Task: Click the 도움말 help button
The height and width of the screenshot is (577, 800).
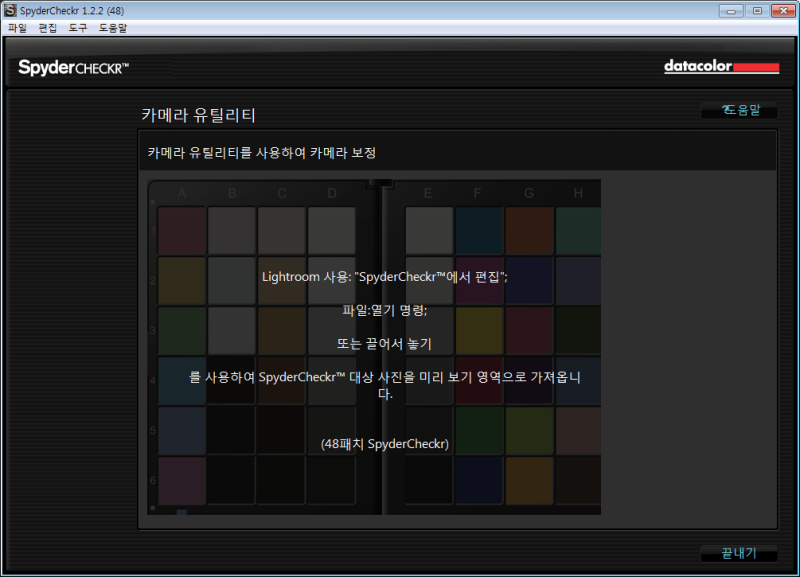Action: click(x=739, y=112)
